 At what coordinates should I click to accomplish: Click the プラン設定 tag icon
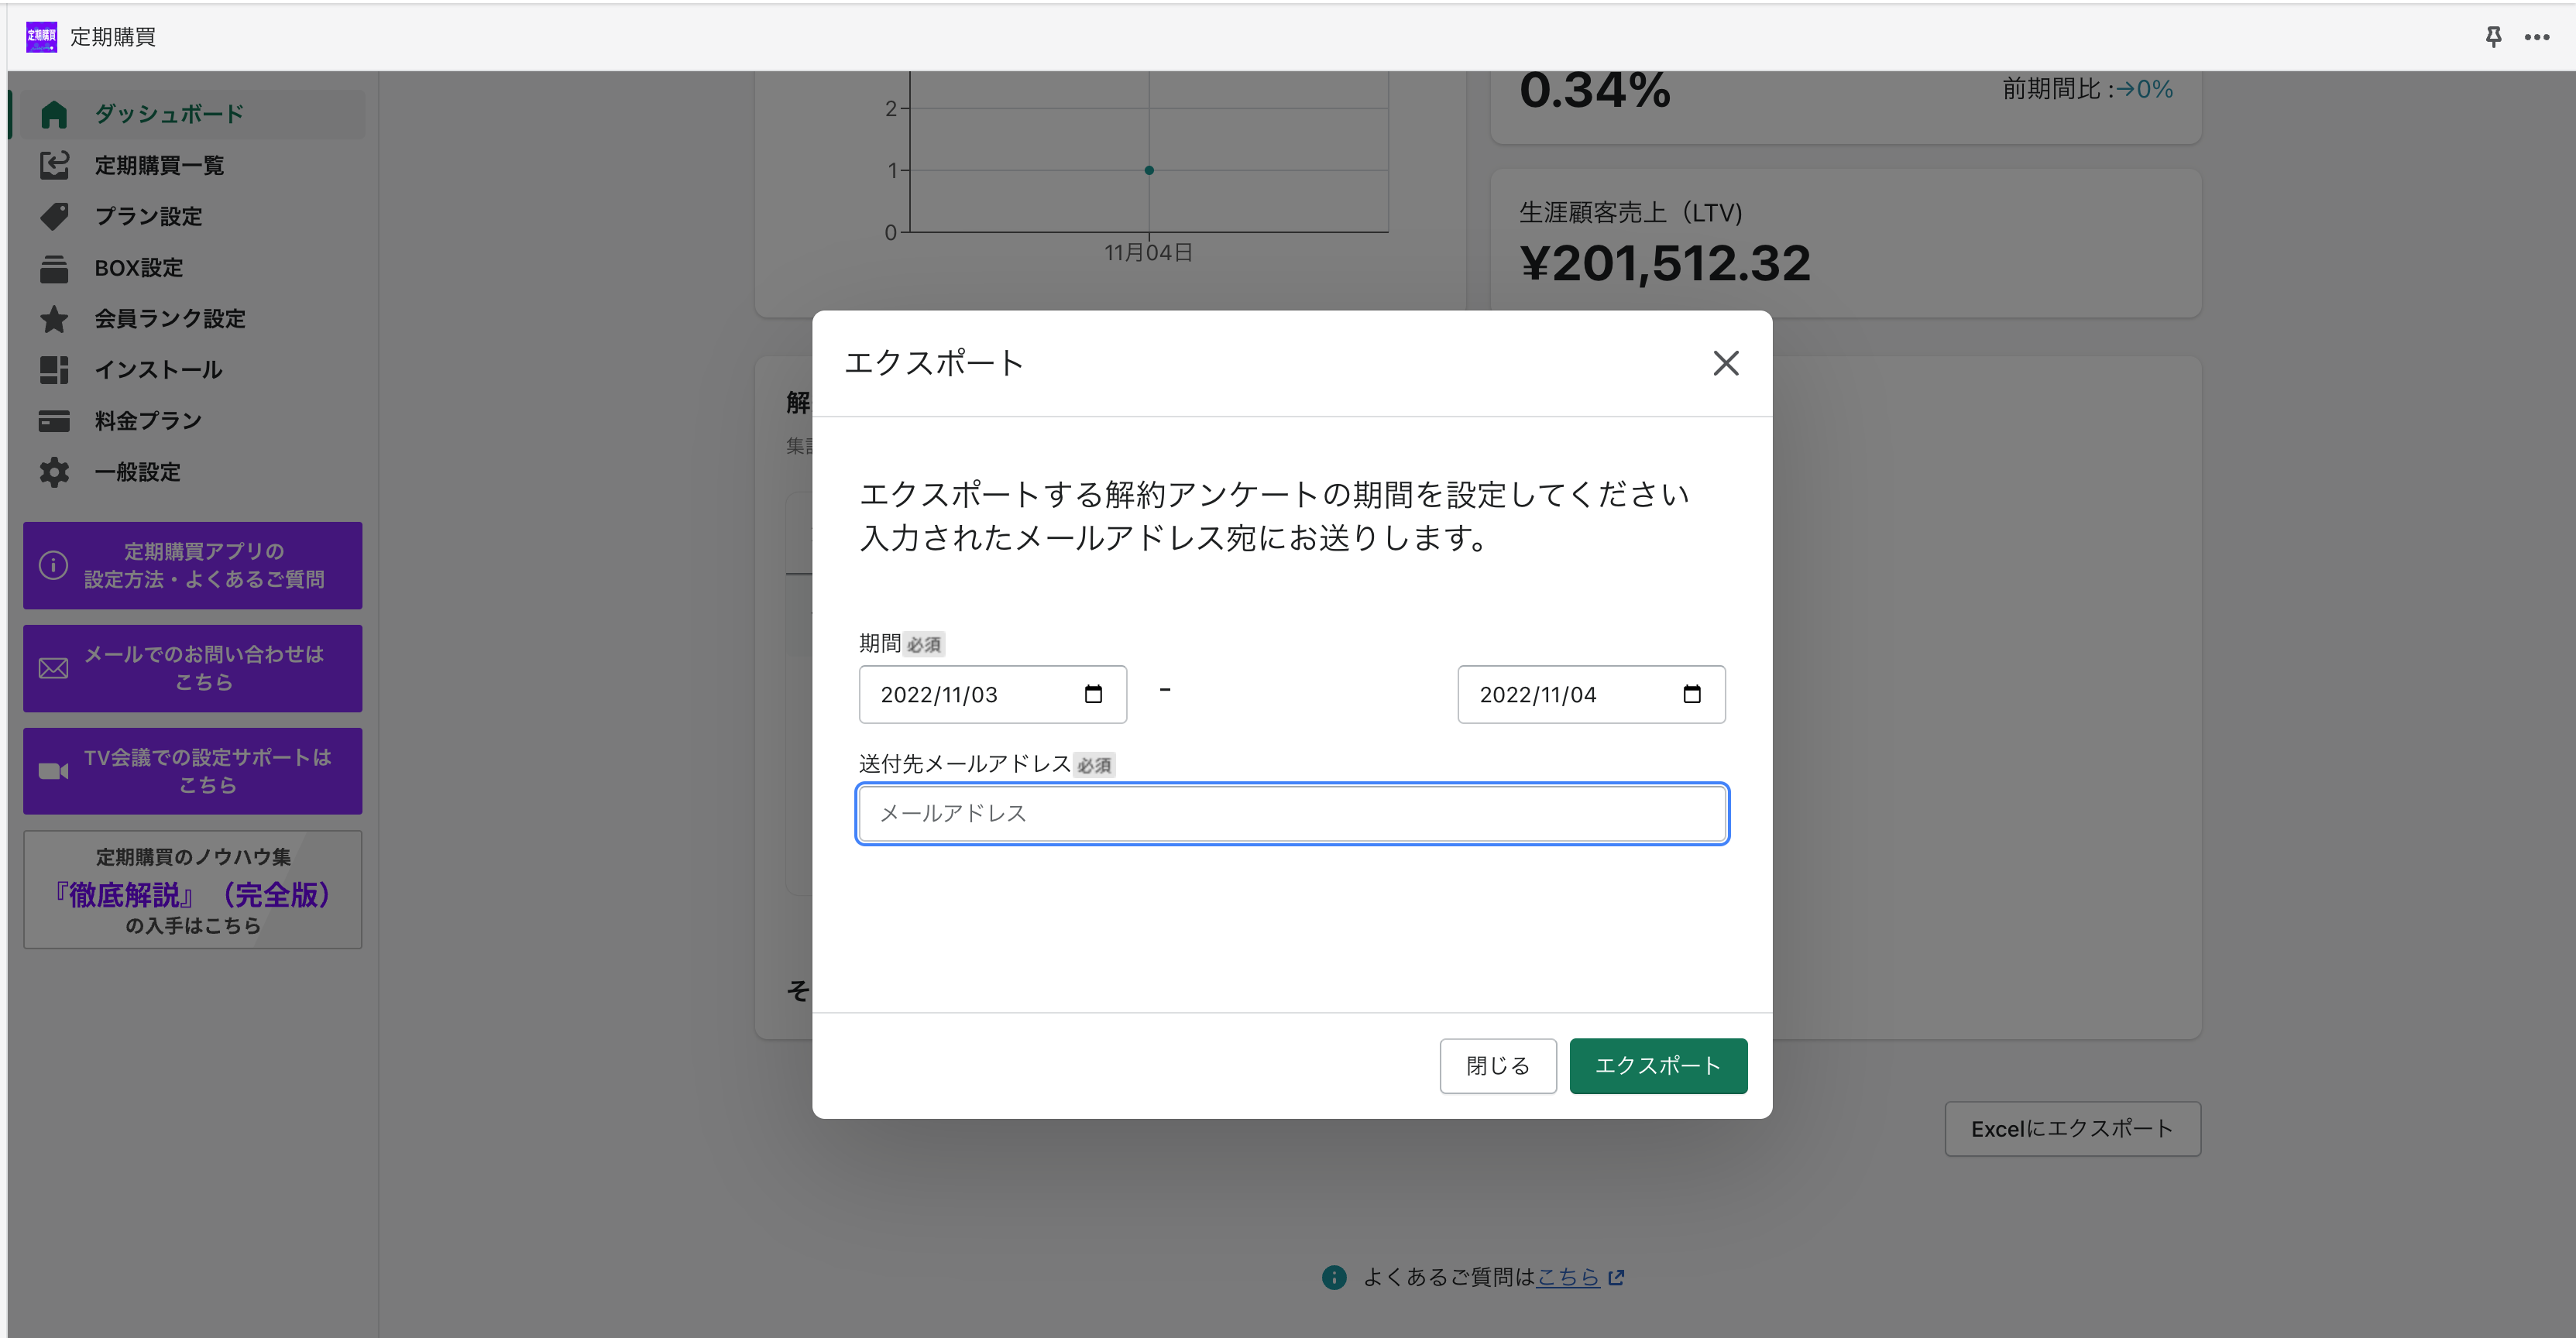(x=54, y=216)
